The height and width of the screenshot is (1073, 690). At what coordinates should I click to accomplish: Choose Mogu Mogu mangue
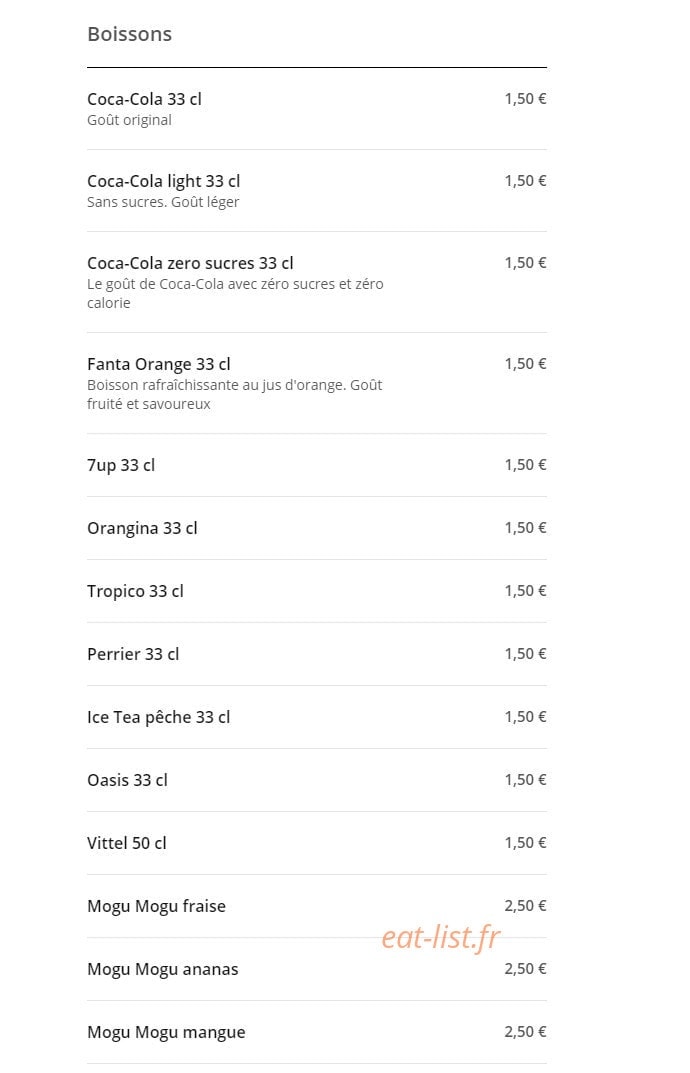[316, 1032]
